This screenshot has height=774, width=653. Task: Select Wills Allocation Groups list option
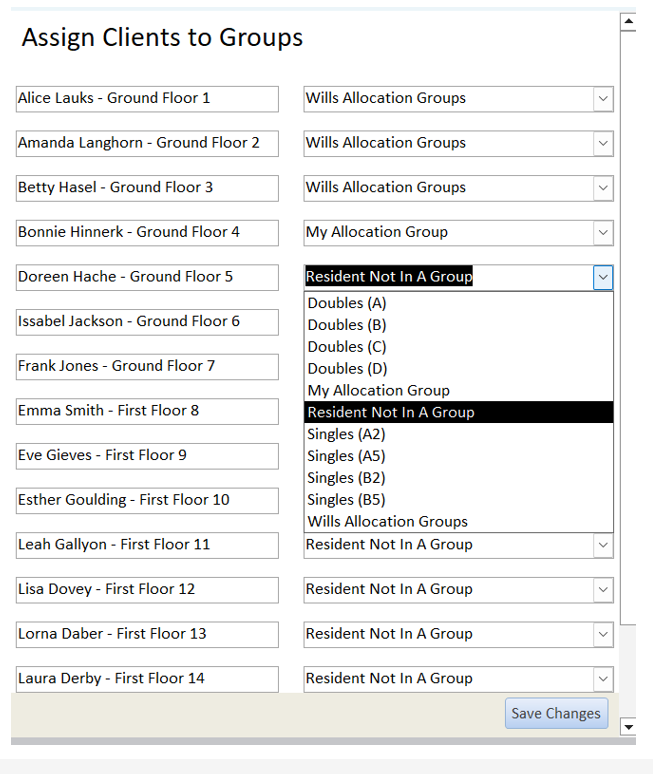(x=459, y=521)
